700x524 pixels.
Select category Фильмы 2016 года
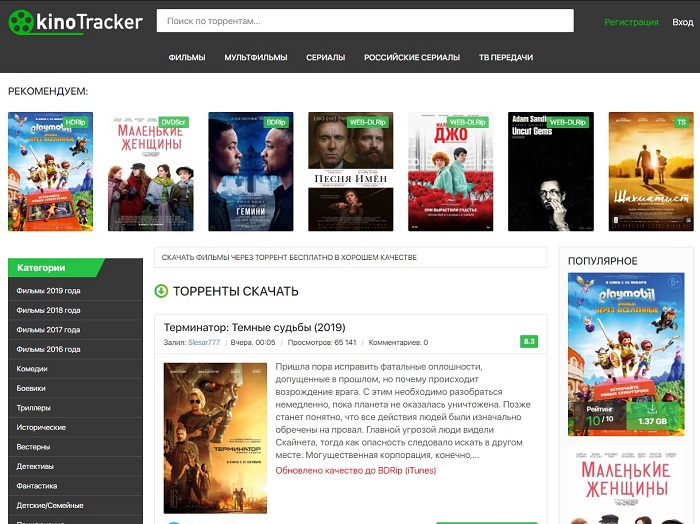coord(75,349)
